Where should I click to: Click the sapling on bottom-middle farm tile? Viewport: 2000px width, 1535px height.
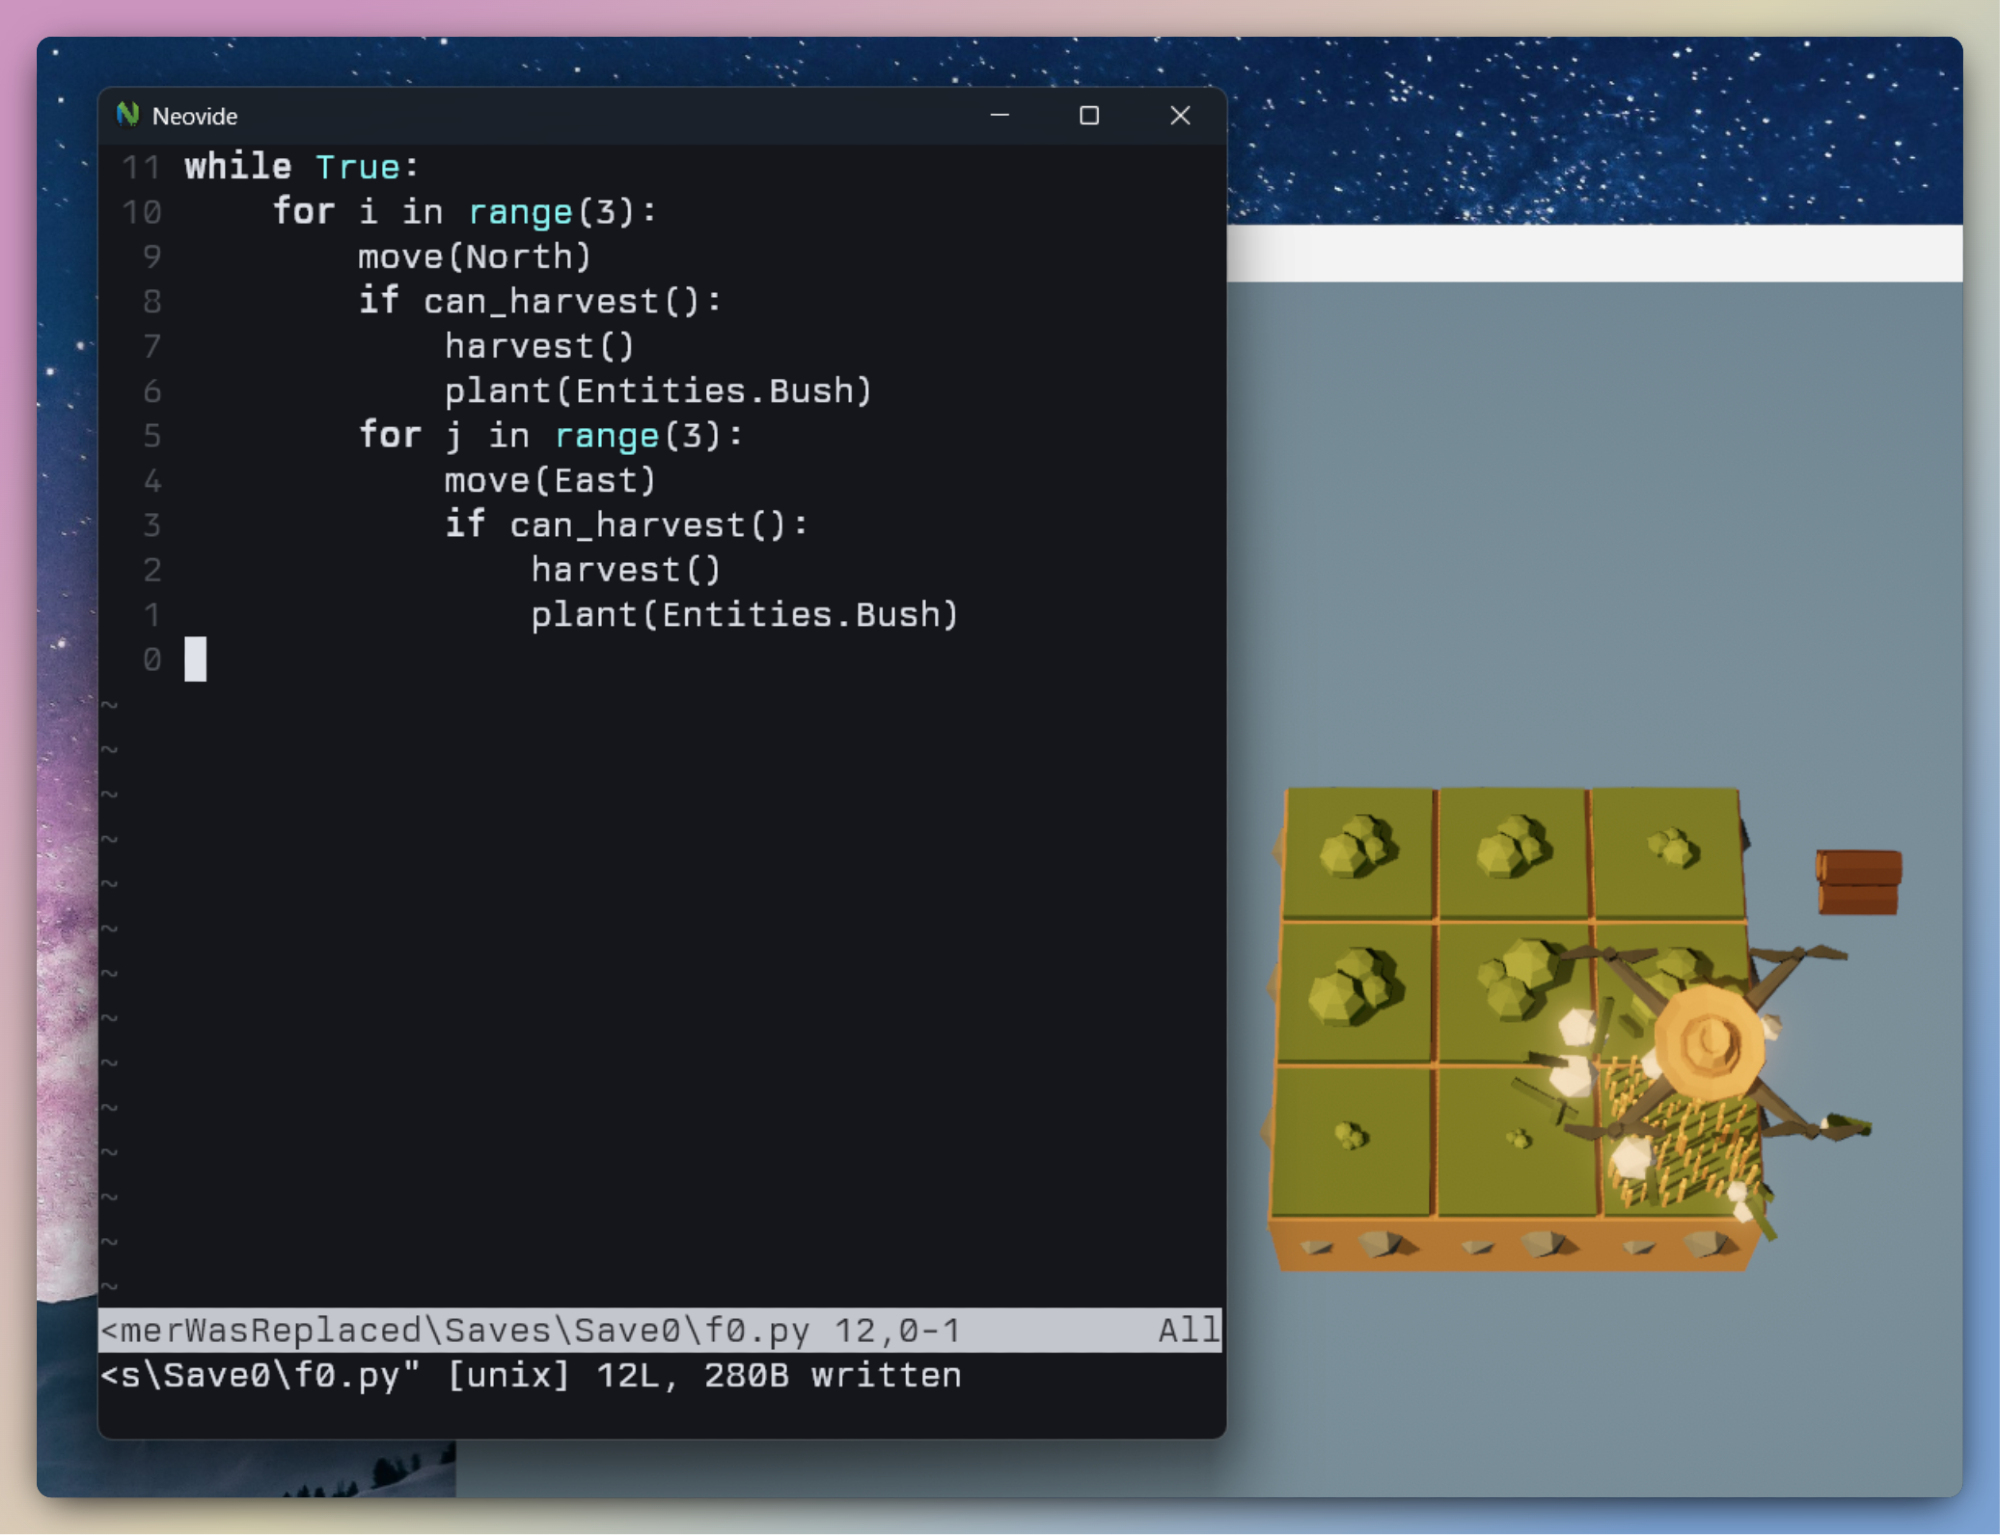[1518, 1138]
